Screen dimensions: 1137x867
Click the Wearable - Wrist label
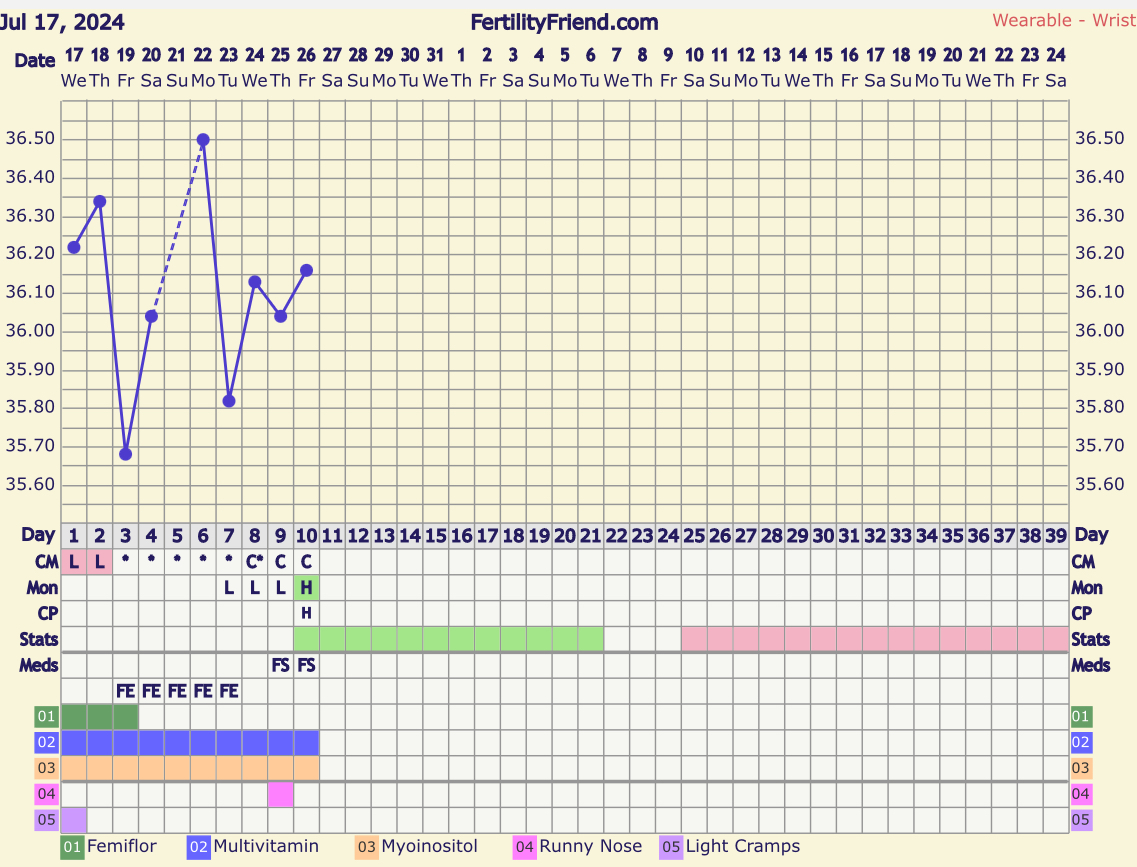tap(1064, 20)
